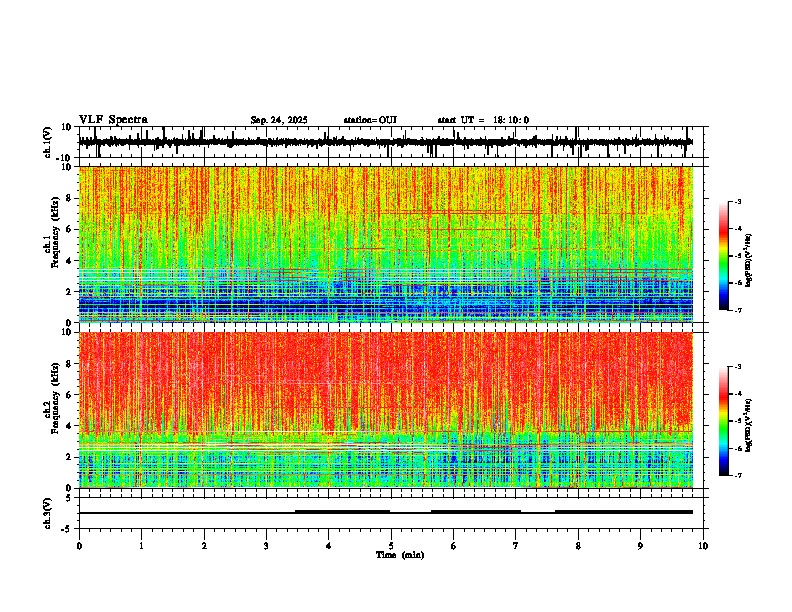Click the second raised ch.3 segment, minutes 5.6 to 7
The image size is (792, 612).
tap(476, 512)
